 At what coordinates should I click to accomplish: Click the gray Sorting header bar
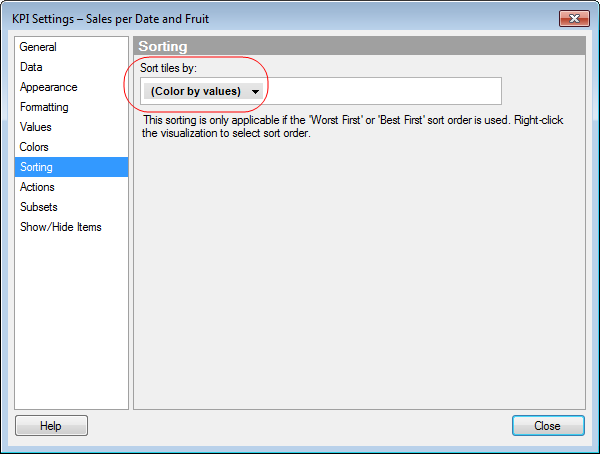coord(359,46)
